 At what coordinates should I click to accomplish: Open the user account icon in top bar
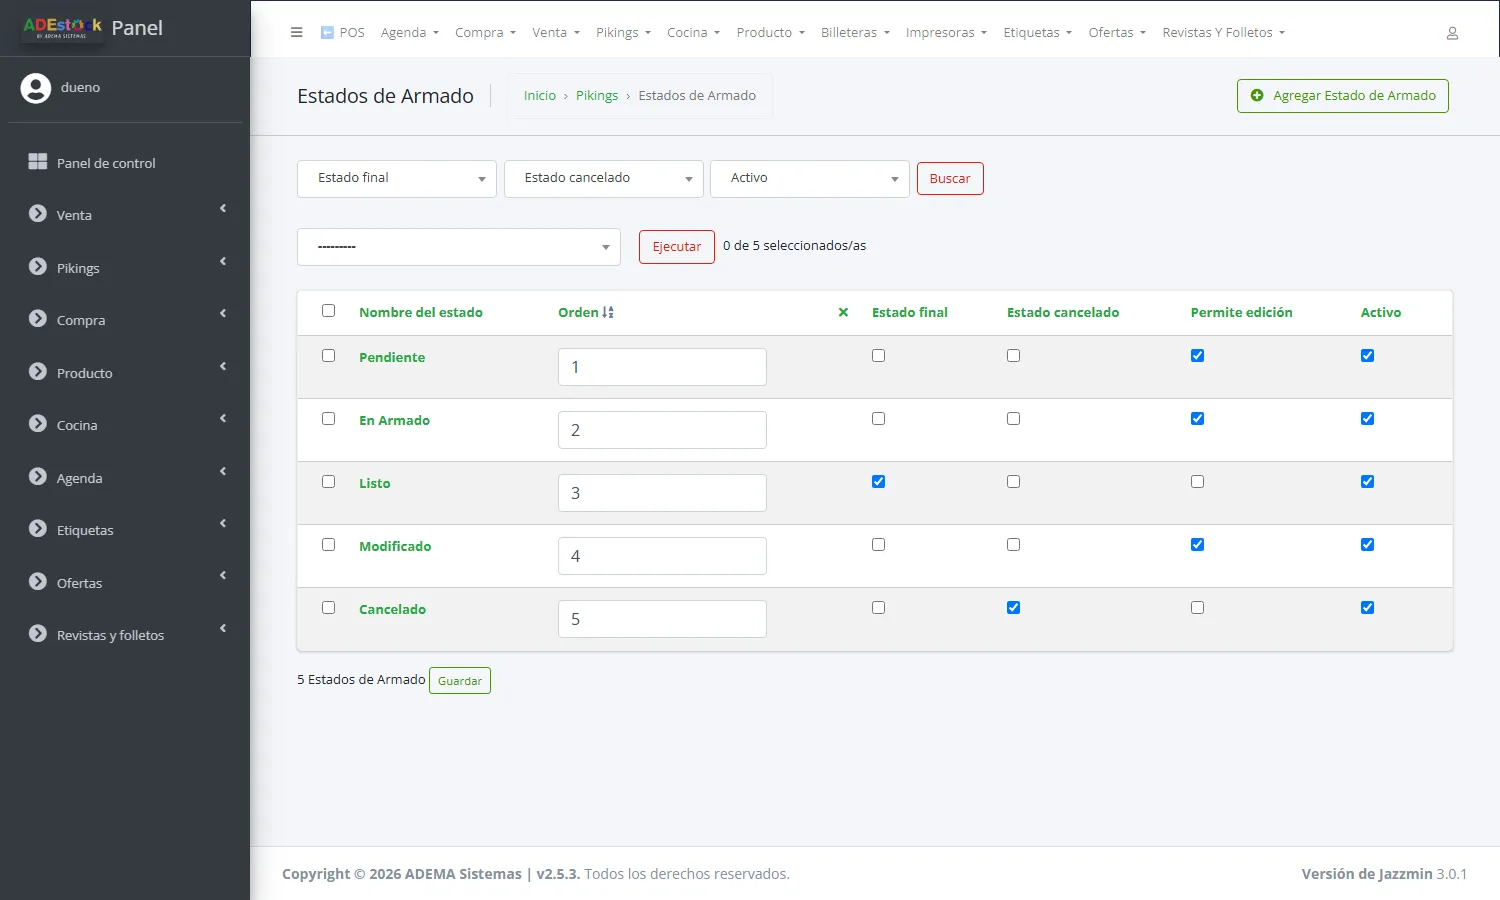(1452, 33)
